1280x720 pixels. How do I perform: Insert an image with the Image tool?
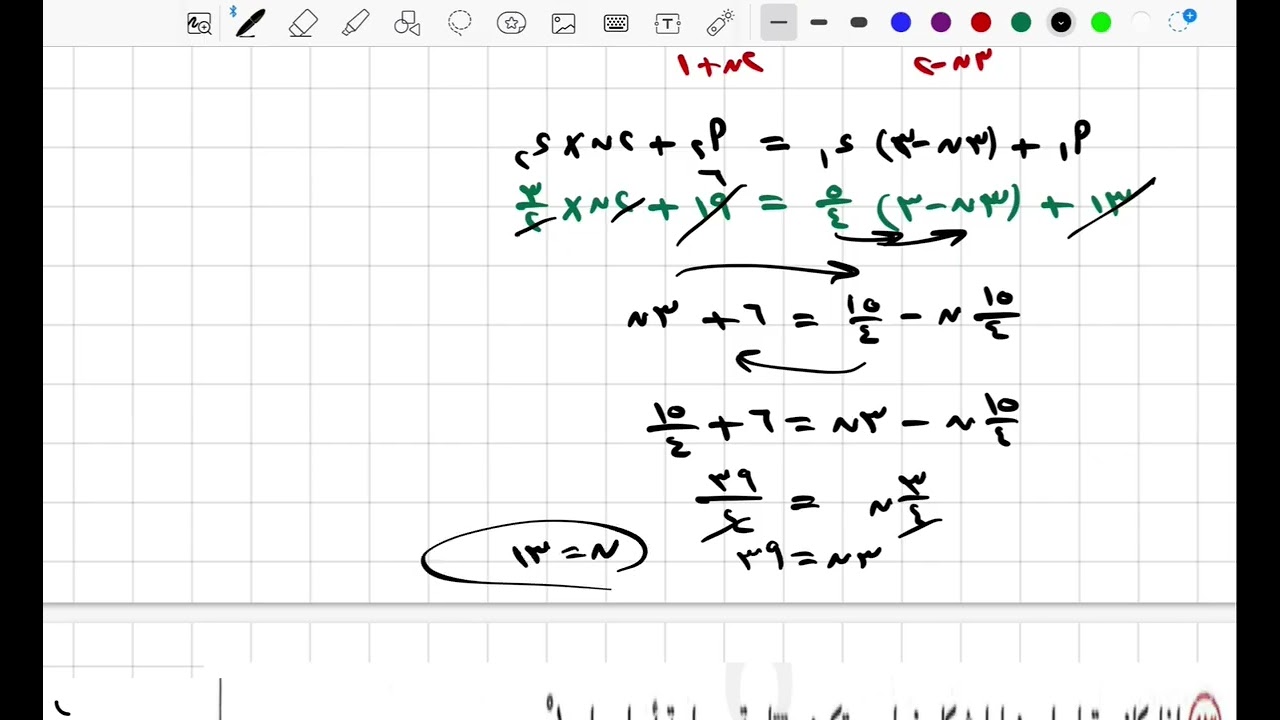pyautogui.click(x=563, y=23)
